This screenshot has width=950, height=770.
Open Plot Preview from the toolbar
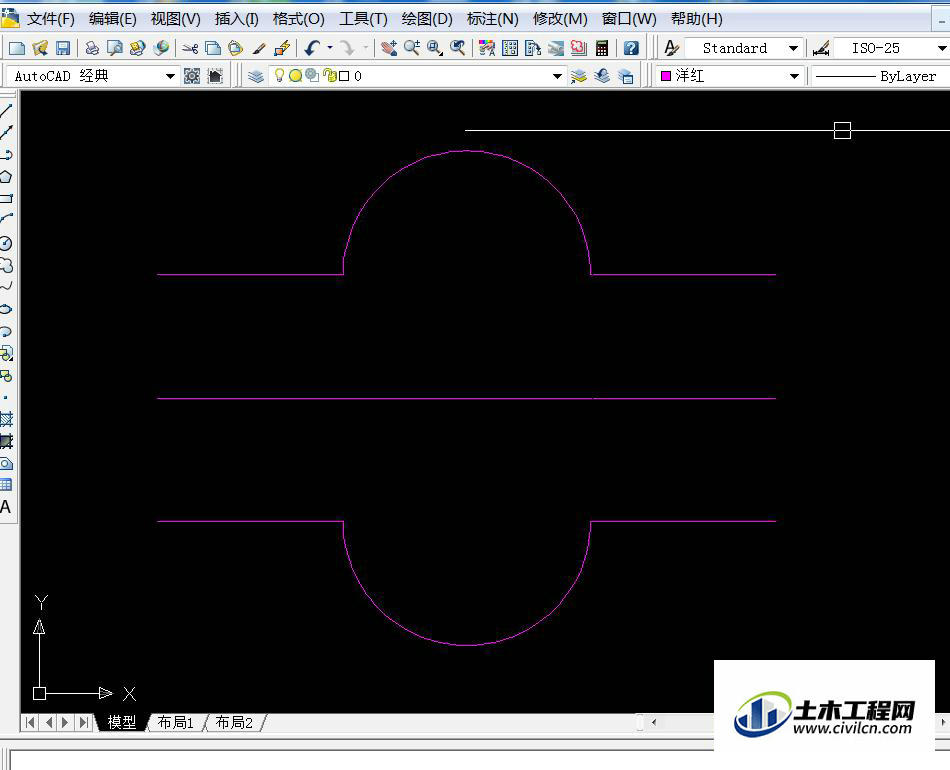point(115,48)
